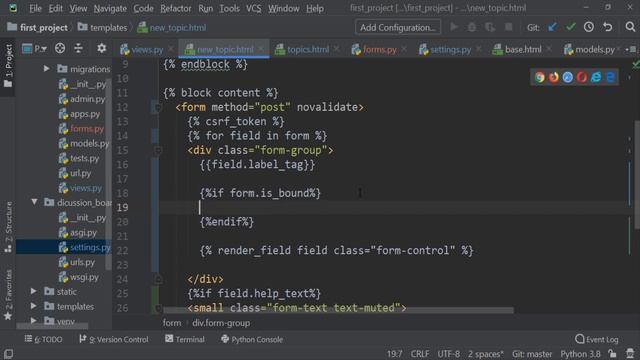The width and height of the screenshot is (640, 360).
Task: Change CRLF line separator in status bar
Action: pyautogui.click(x=420, y=353)
